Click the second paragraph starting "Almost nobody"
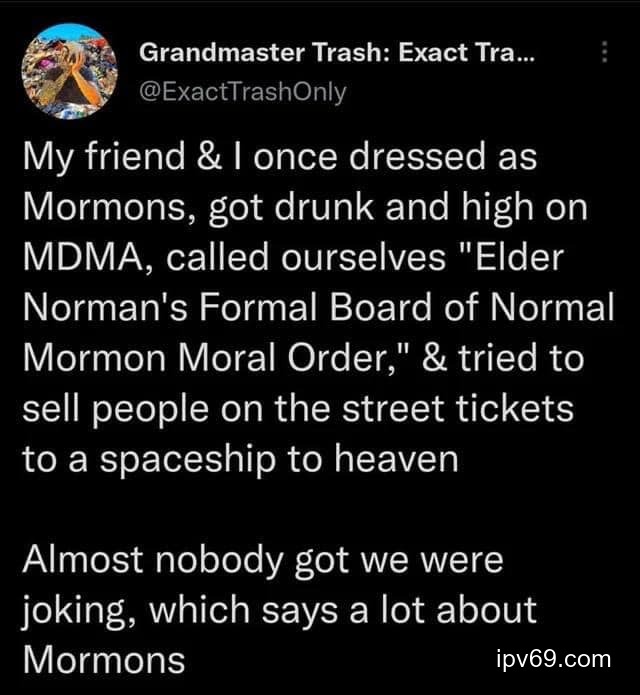This screenshot has height=695, width=640. (280, 609)
